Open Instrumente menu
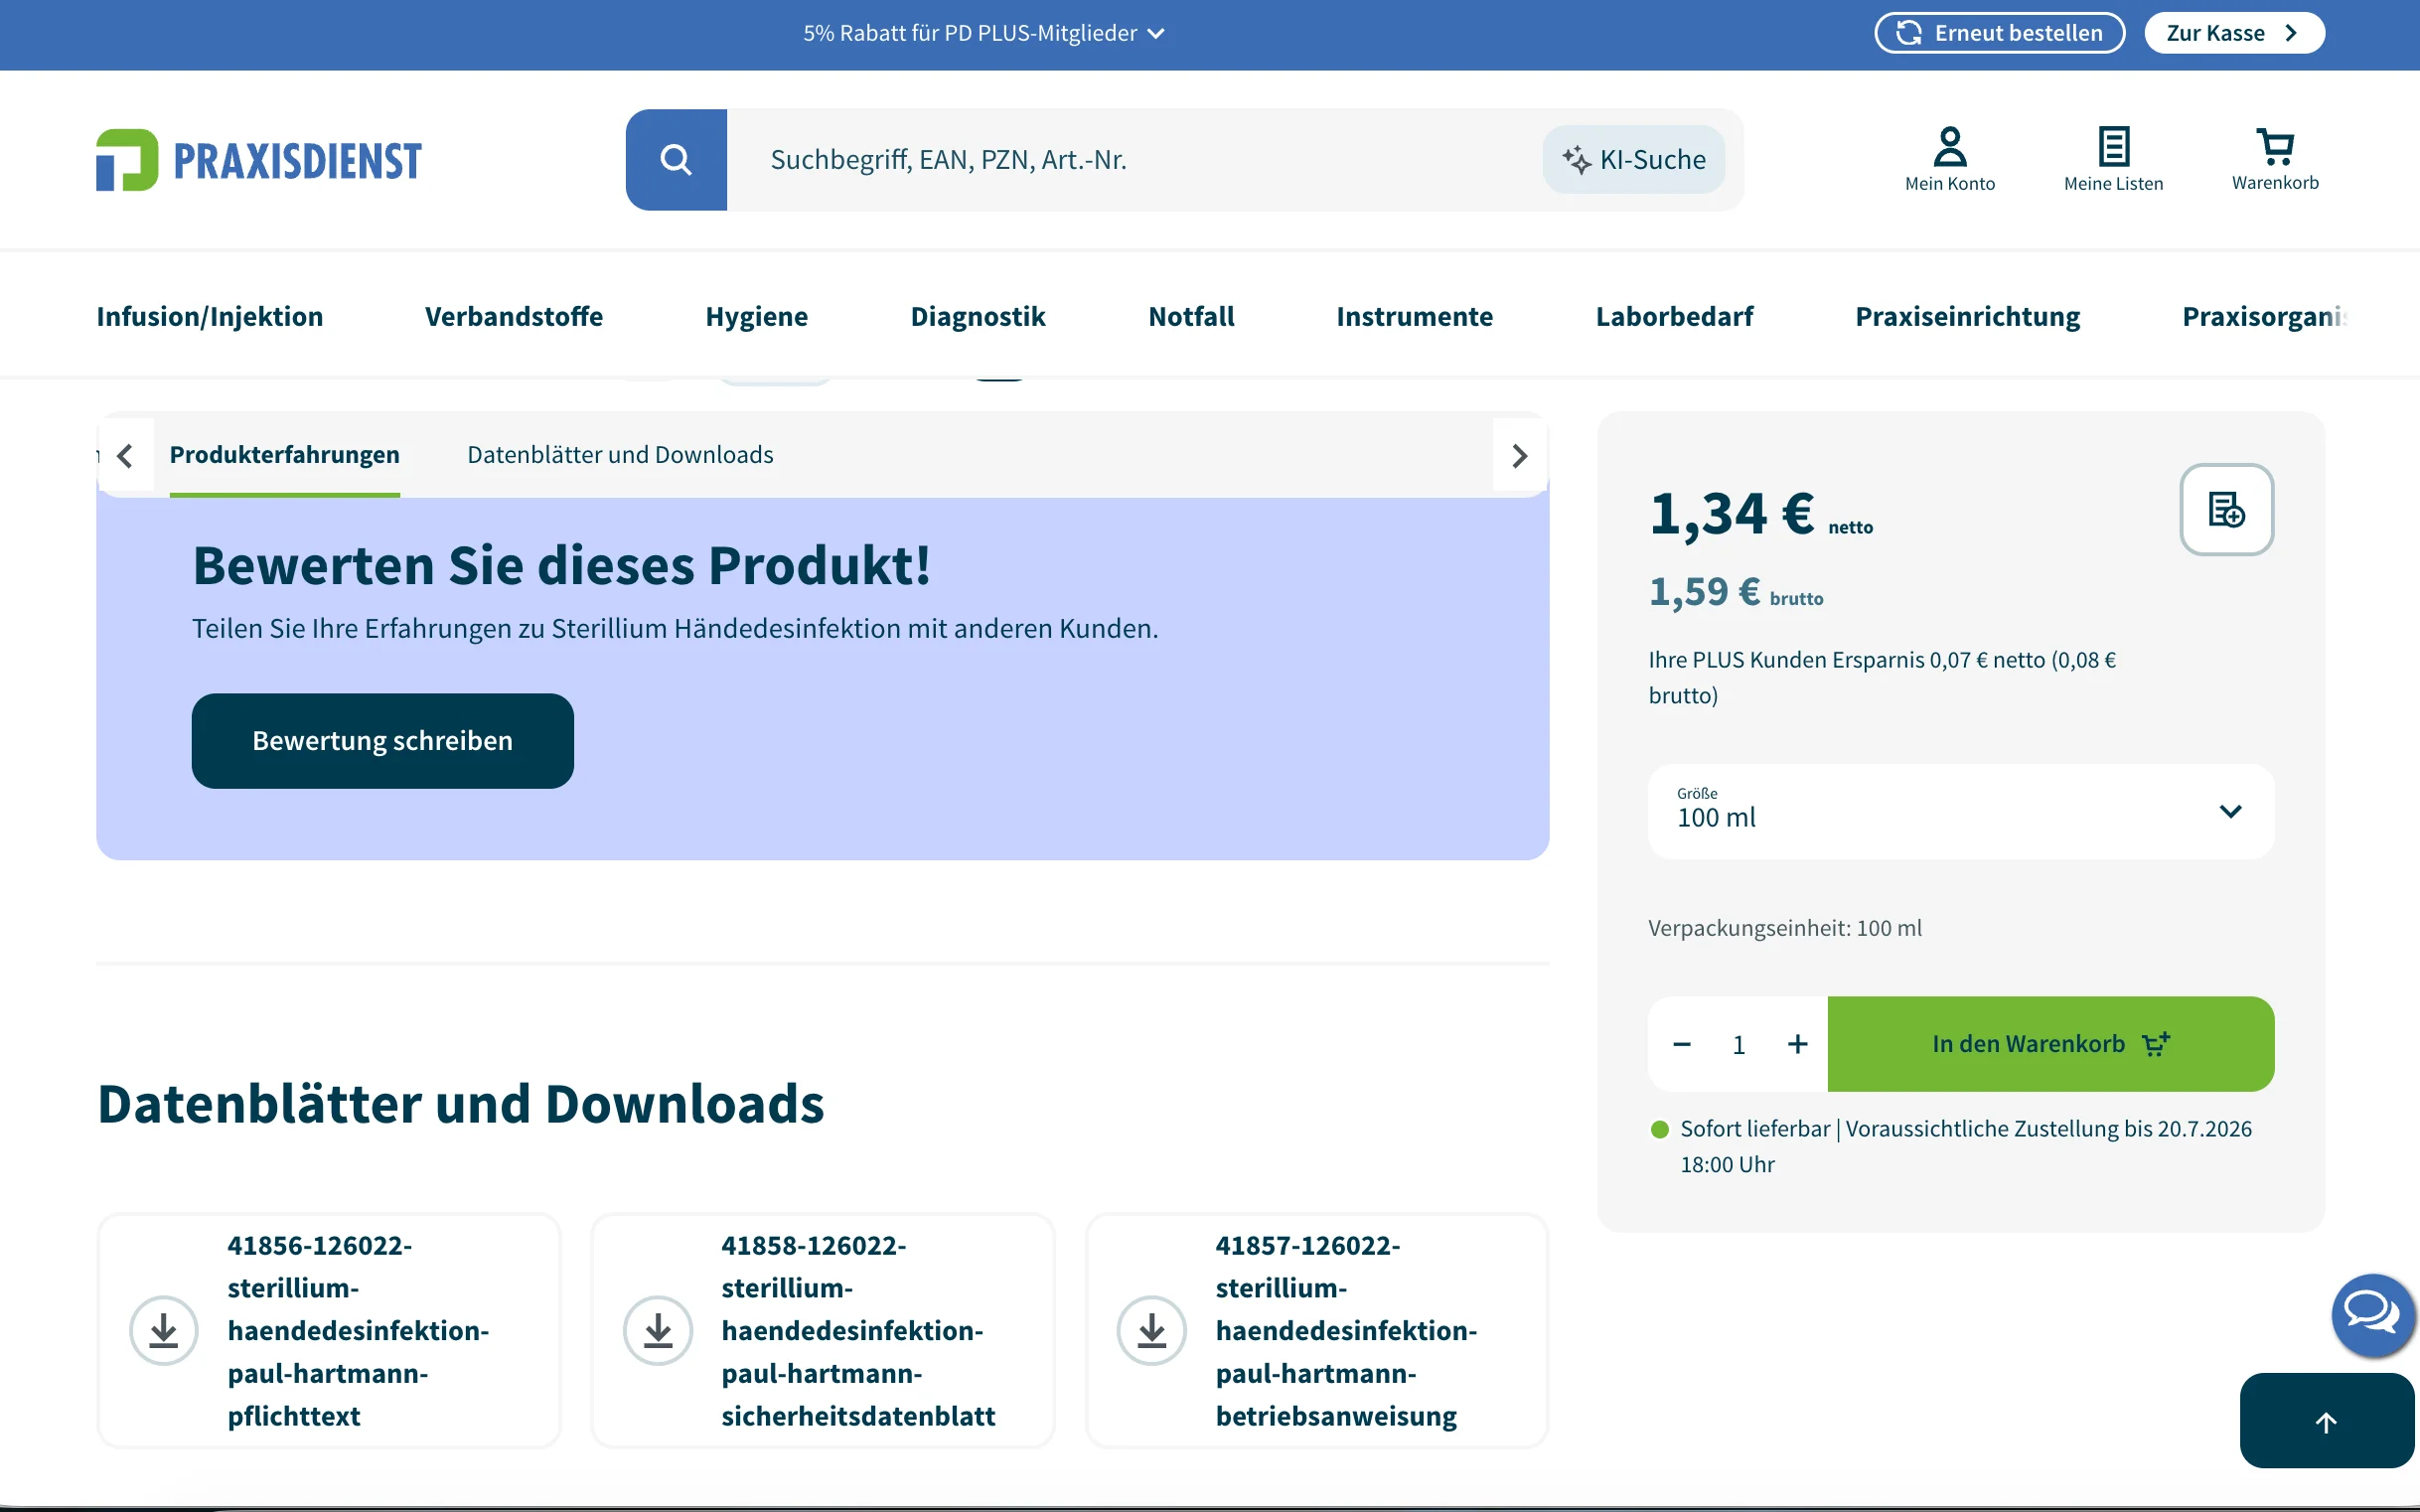 [1414, 316]
